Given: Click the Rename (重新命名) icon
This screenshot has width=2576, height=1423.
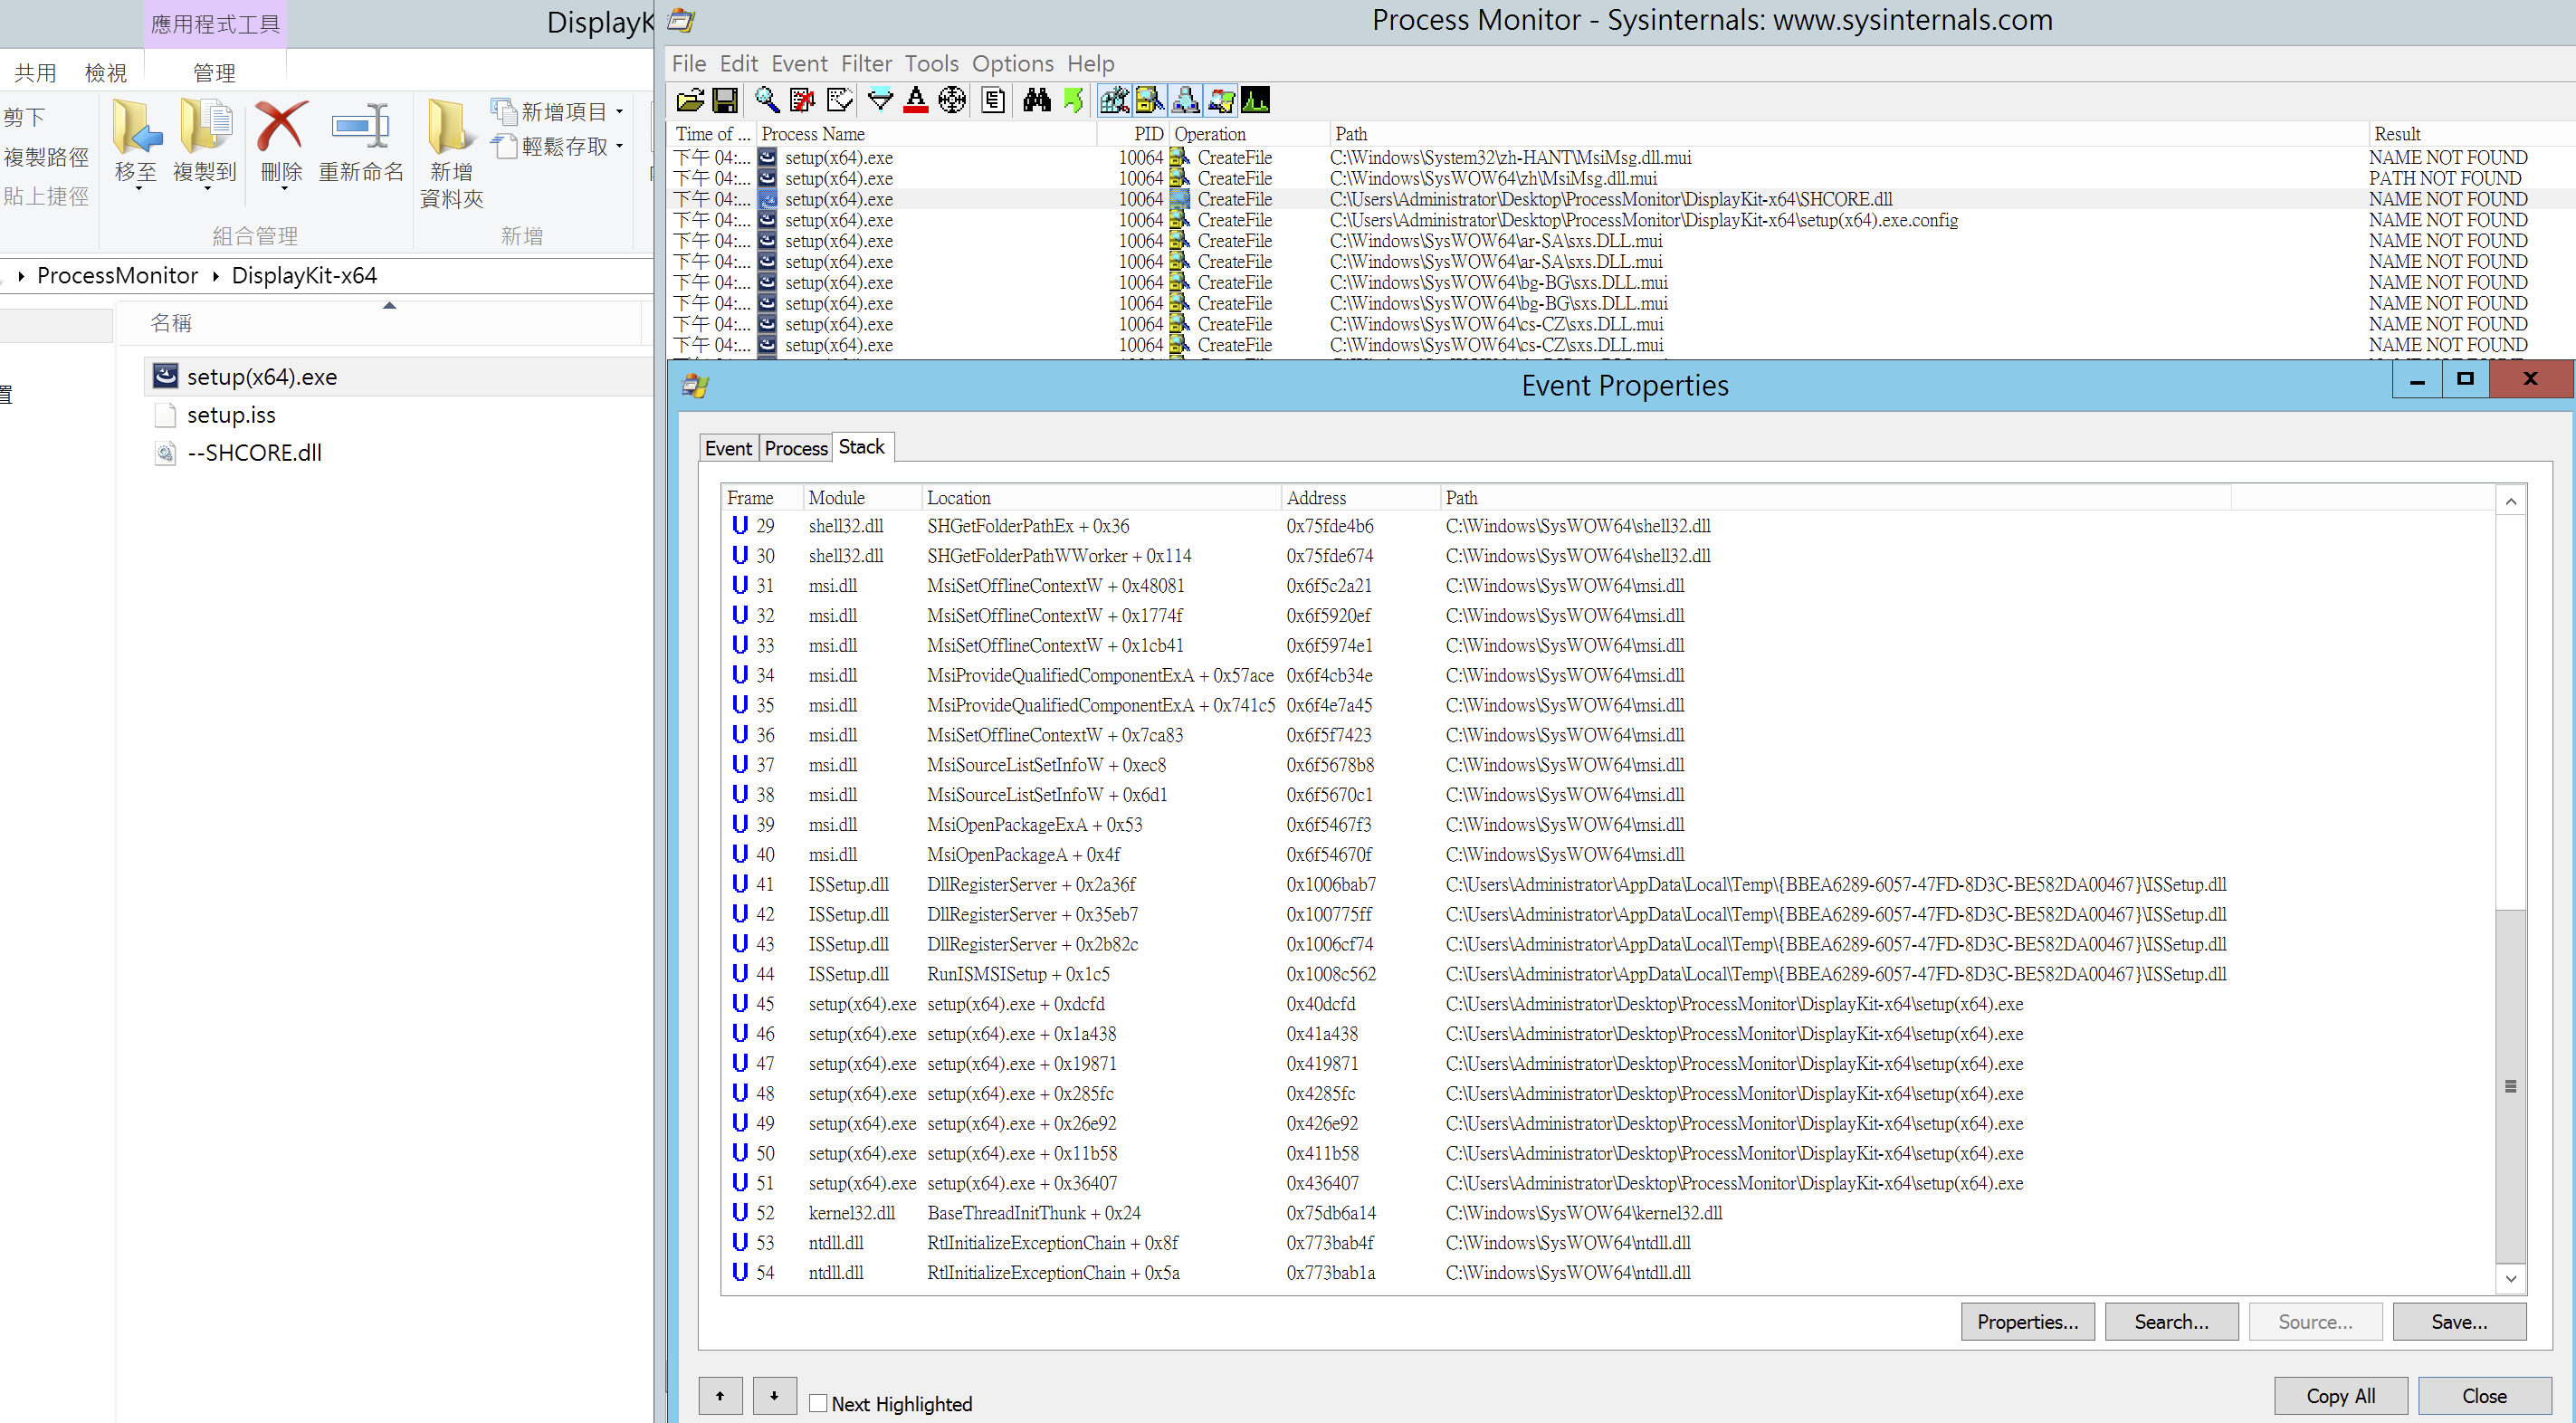Looking at the screenshot, I should click(361, 128).
